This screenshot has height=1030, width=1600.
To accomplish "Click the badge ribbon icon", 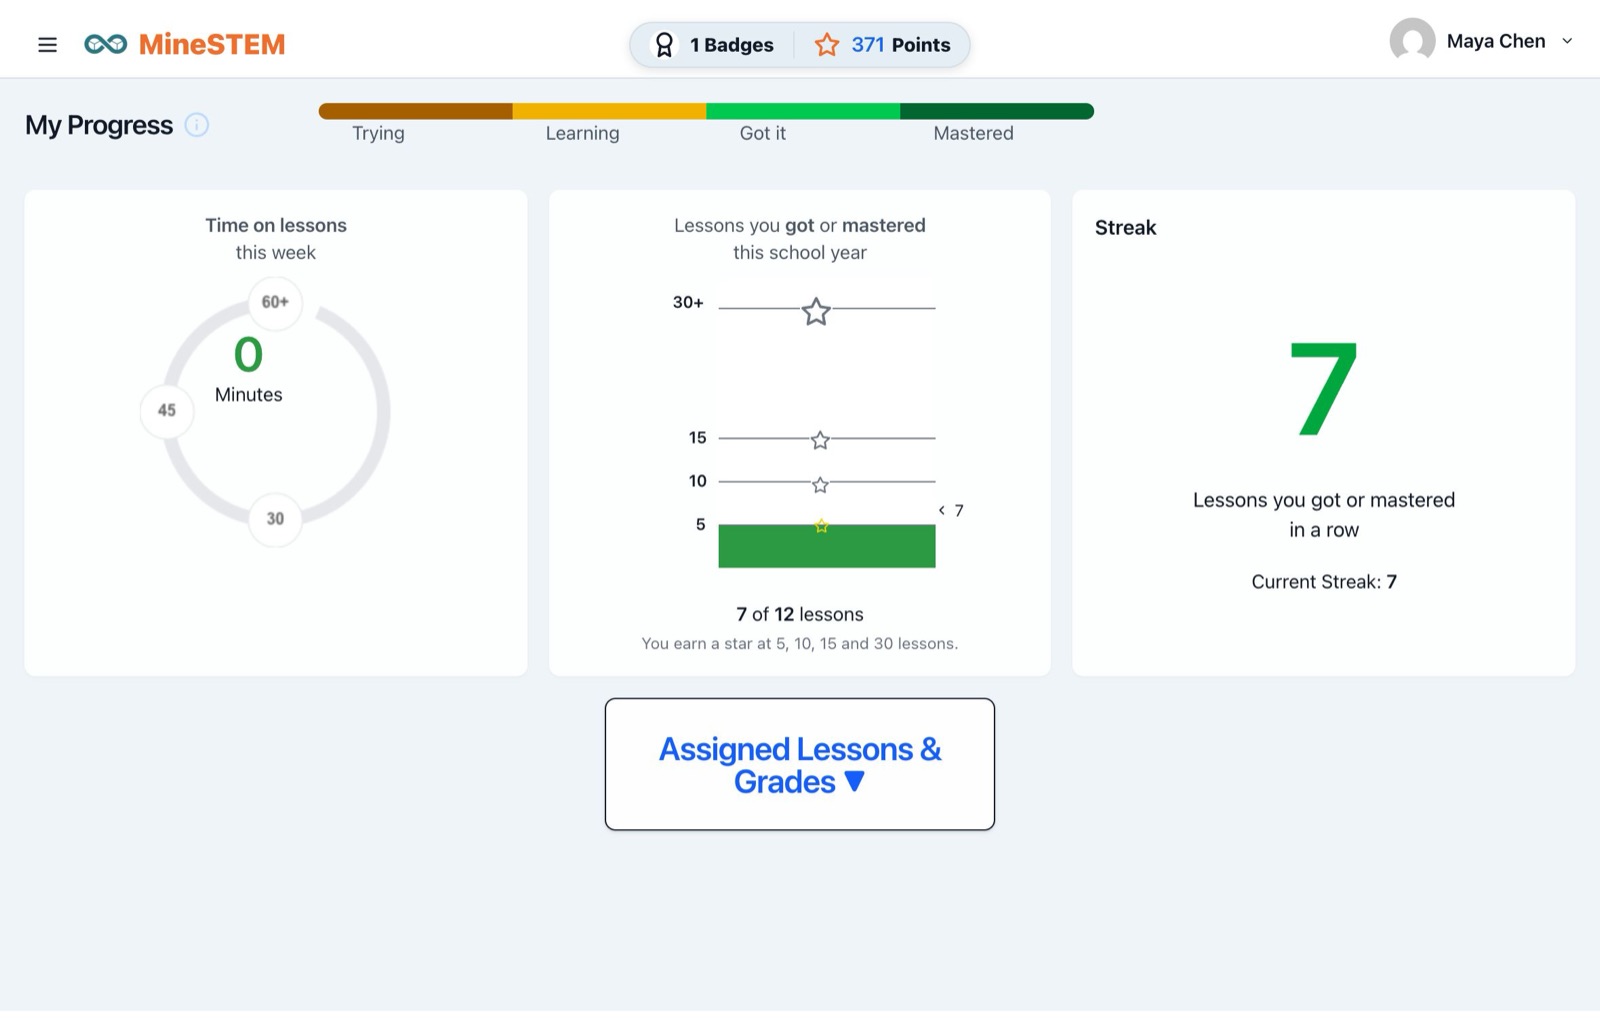I will (664, 45).
